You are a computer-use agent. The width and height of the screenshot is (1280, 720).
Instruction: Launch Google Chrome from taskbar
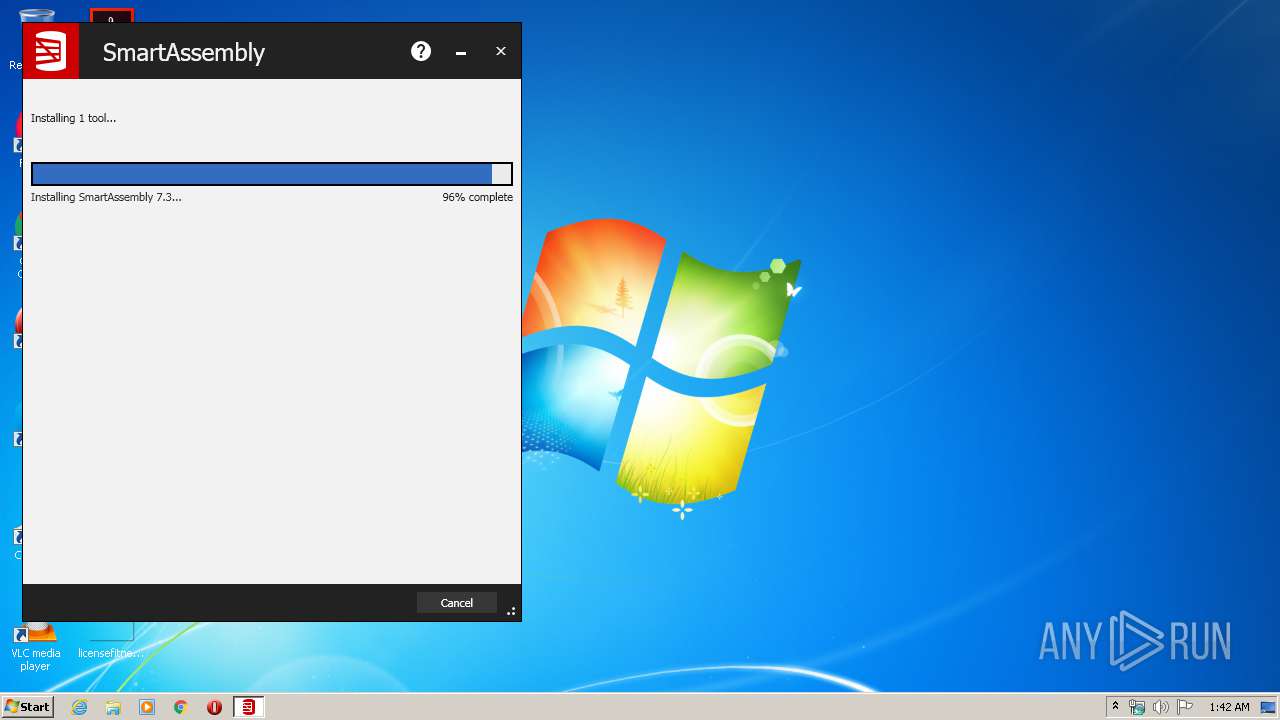[x=181, y=707]
